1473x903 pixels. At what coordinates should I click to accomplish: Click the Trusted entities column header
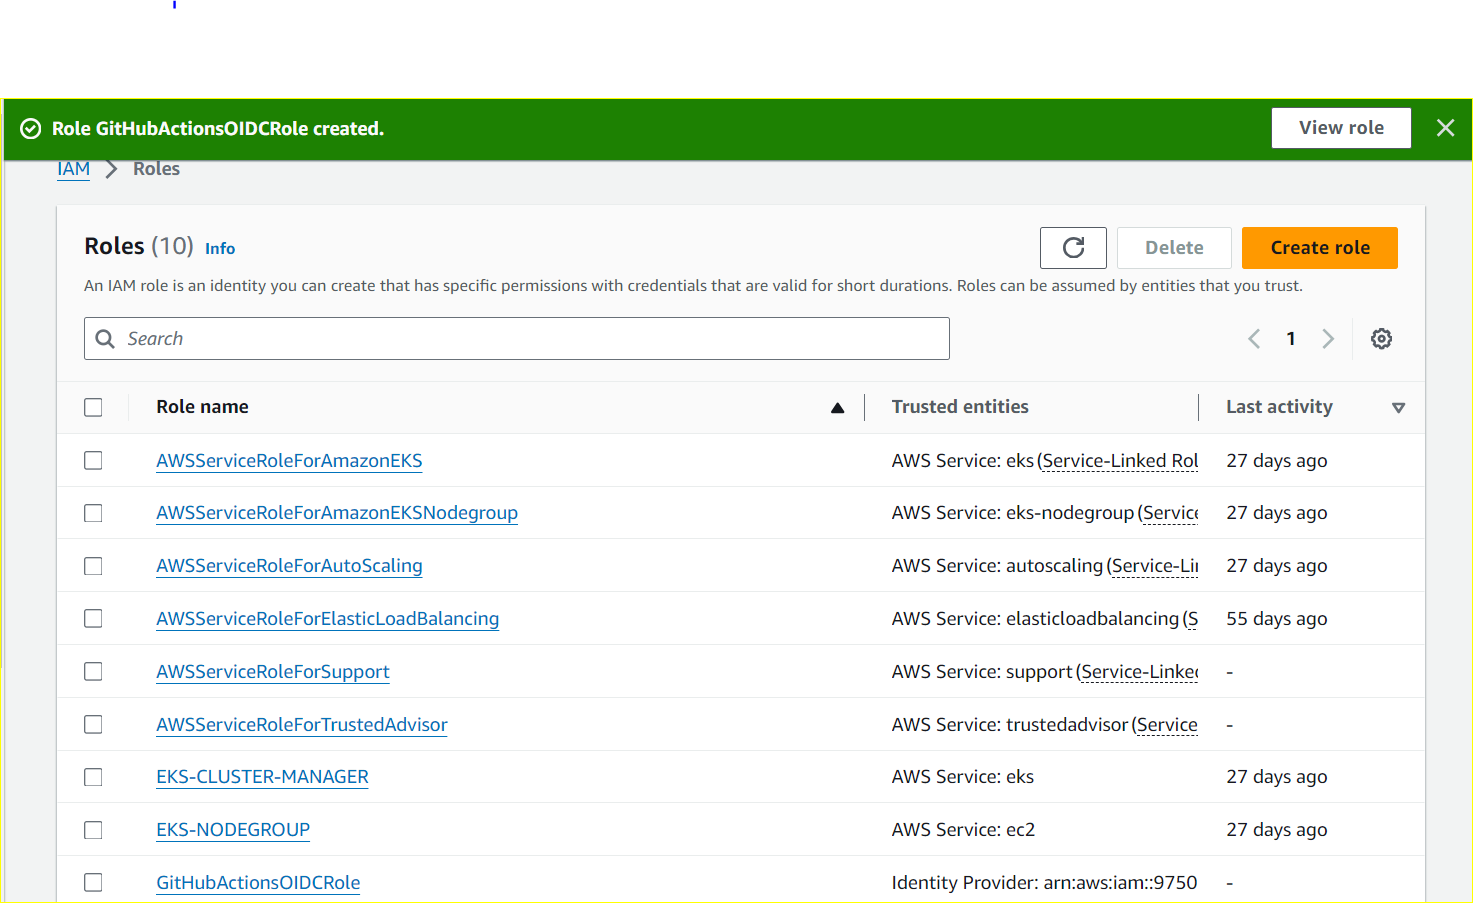(960, 407)
